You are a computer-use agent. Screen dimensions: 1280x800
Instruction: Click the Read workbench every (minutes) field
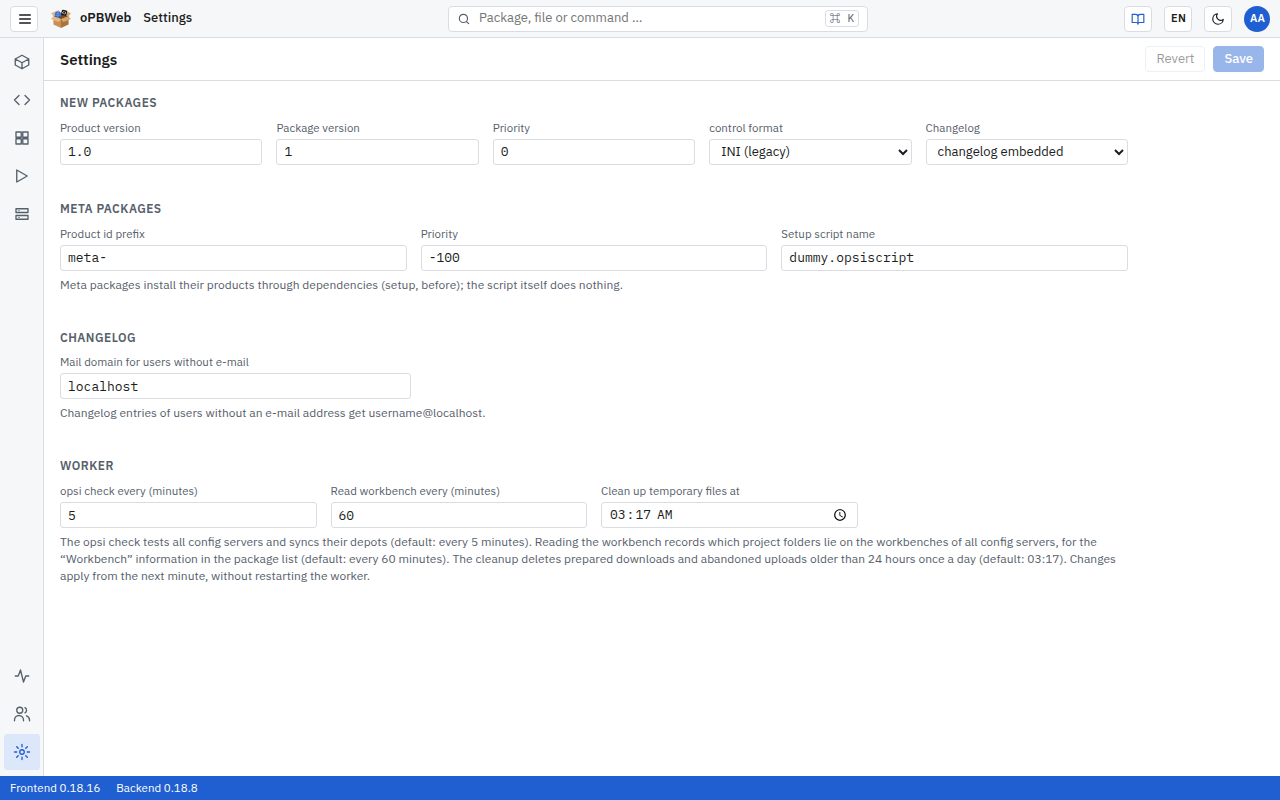point(458,515)
